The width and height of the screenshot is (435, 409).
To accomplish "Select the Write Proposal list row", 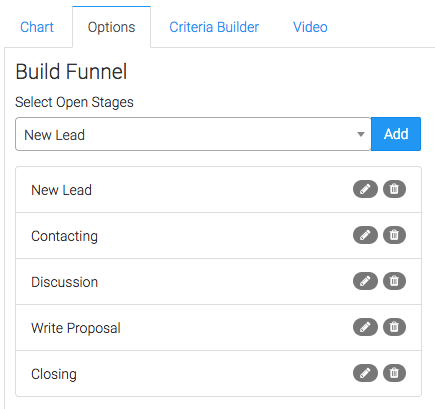I will 218,327.
